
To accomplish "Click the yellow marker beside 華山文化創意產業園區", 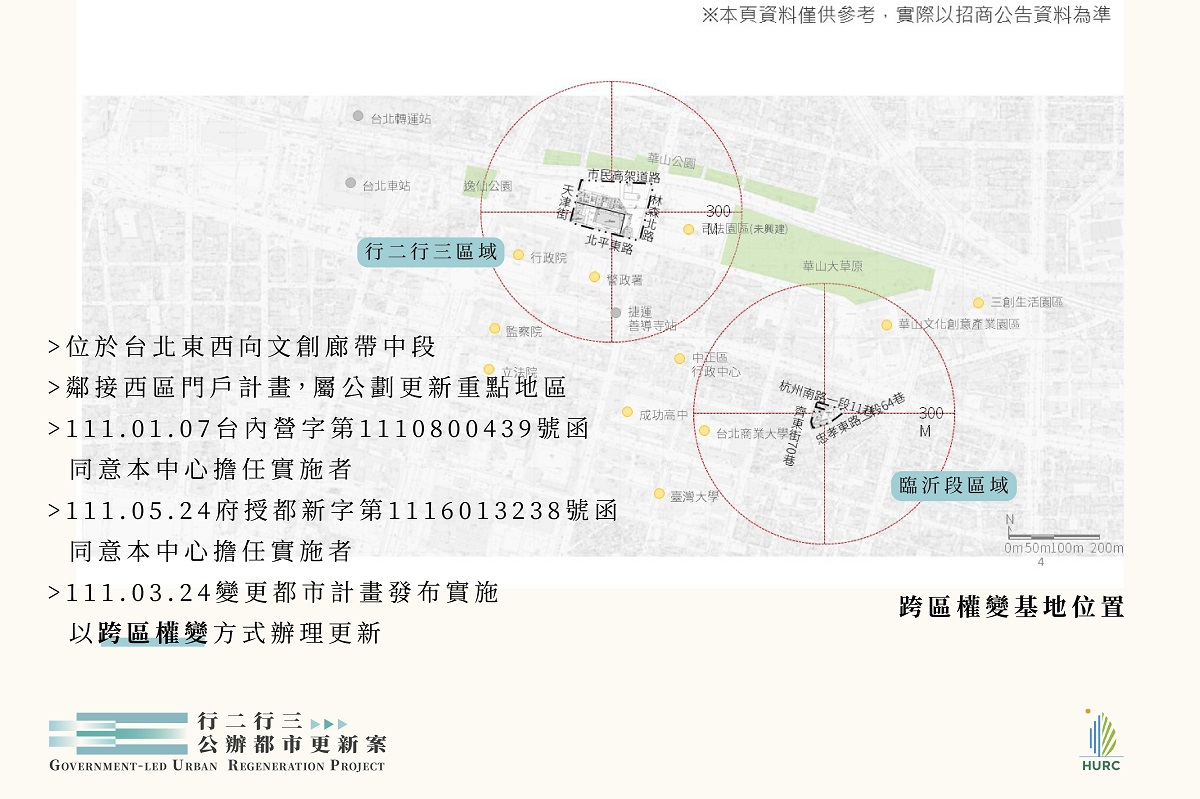I will click(886, 324).
